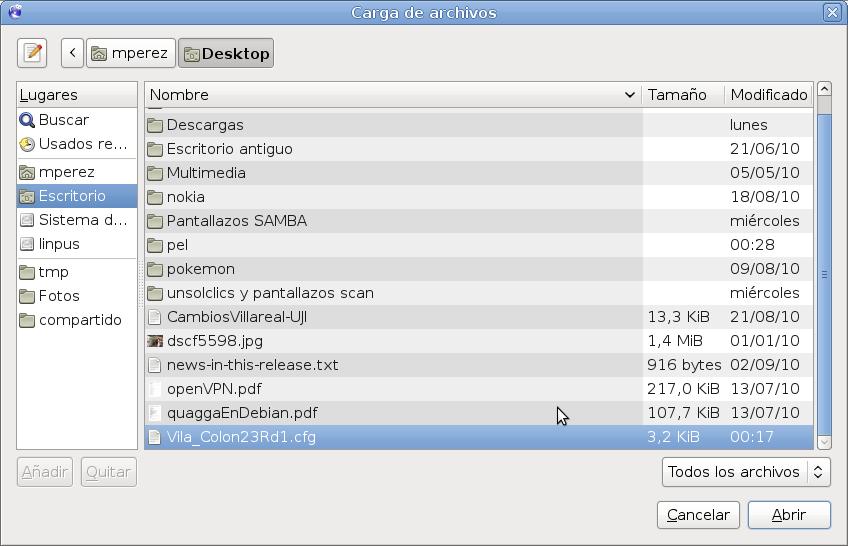The width and height of the screenshot is (848, 546).
Task: Select linpus drive in places list
Action: [59, 244]
